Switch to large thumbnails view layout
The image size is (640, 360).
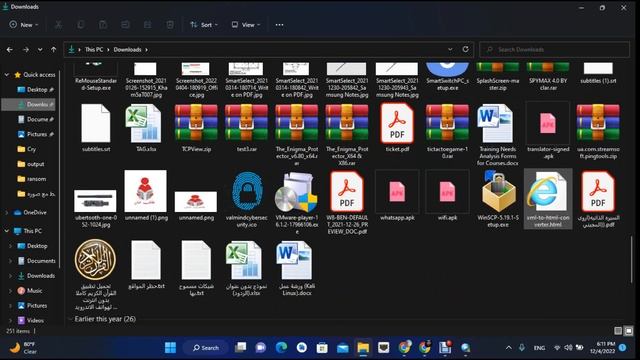628,331
